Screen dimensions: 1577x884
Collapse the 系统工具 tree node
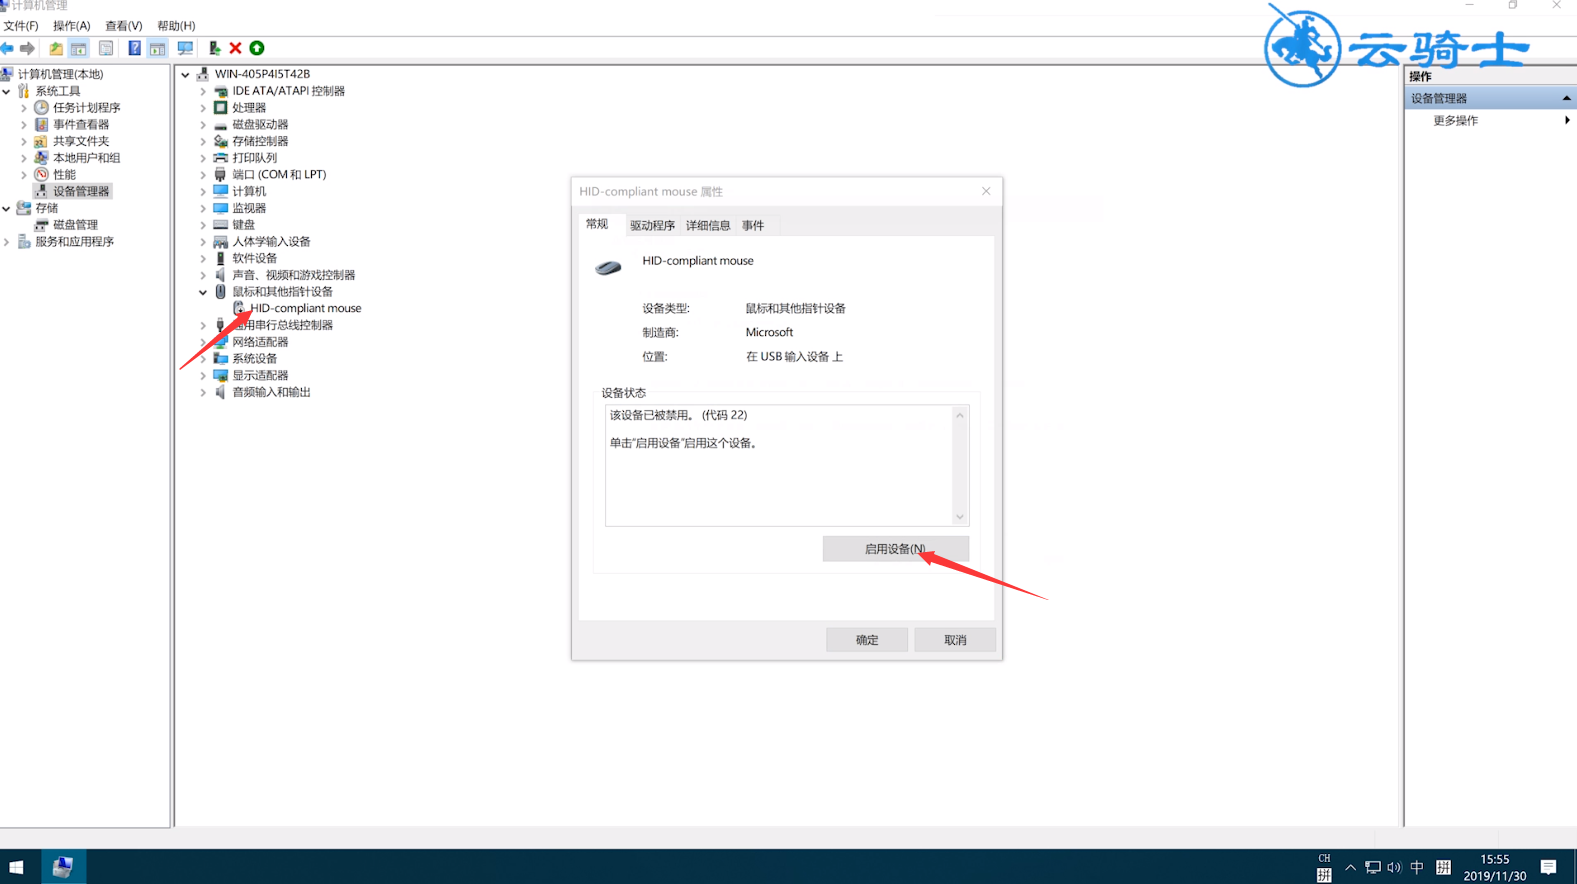coord(7,91)
